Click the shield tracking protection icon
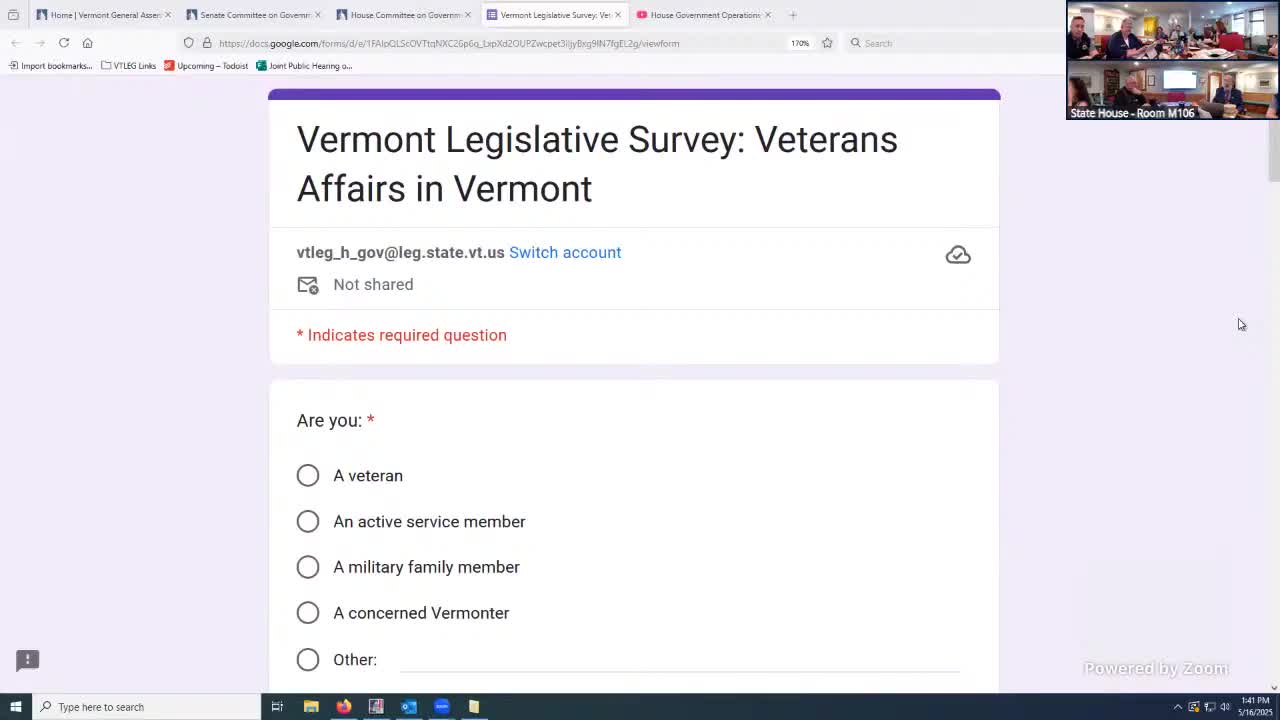 pos(188,43)
